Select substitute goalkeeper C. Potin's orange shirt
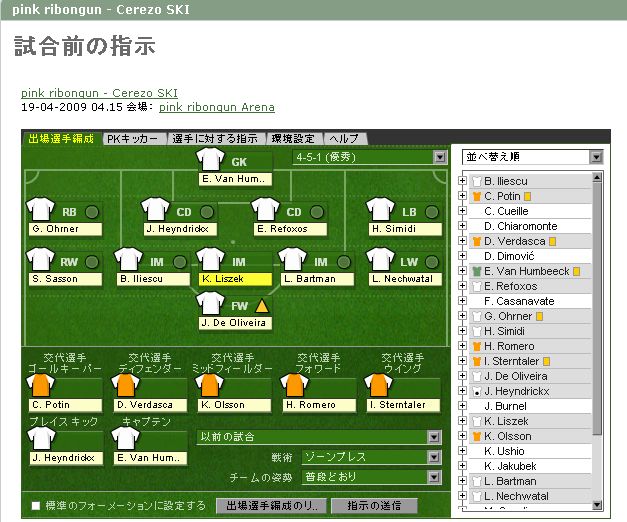The height and width of the screenshot is (522, 627). click(x=41, y=385)
